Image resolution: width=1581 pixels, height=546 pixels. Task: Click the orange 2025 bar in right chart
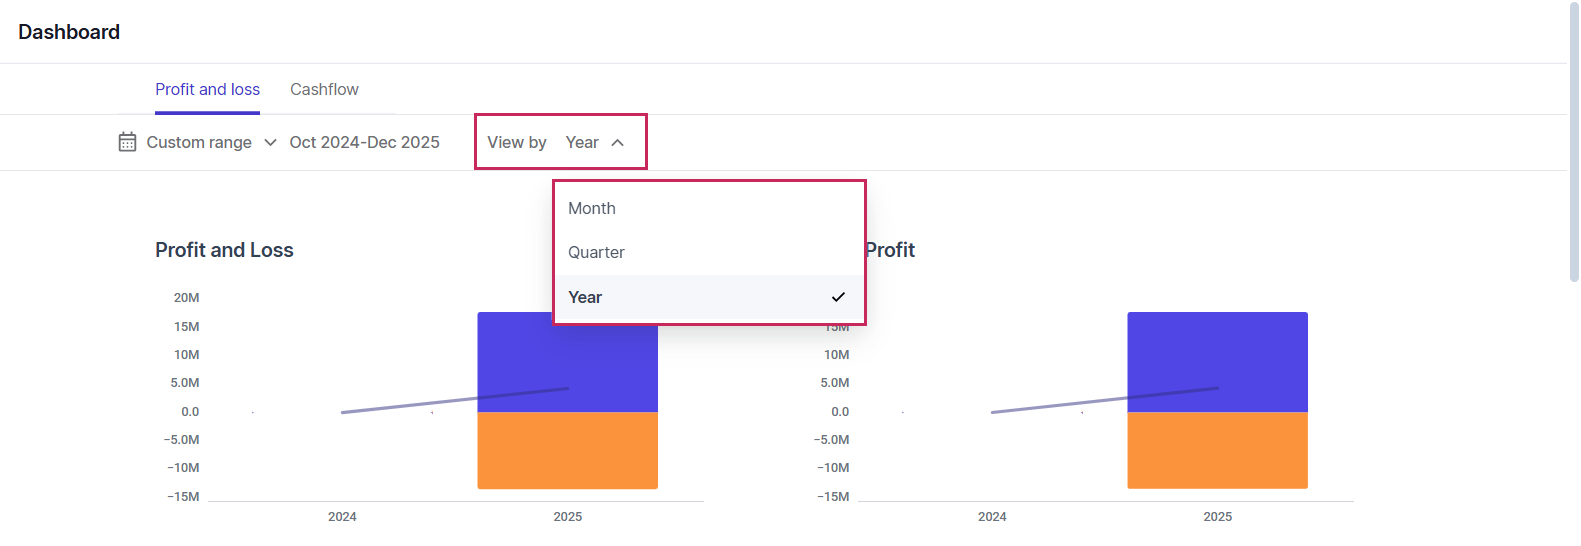pos(1217,450)
